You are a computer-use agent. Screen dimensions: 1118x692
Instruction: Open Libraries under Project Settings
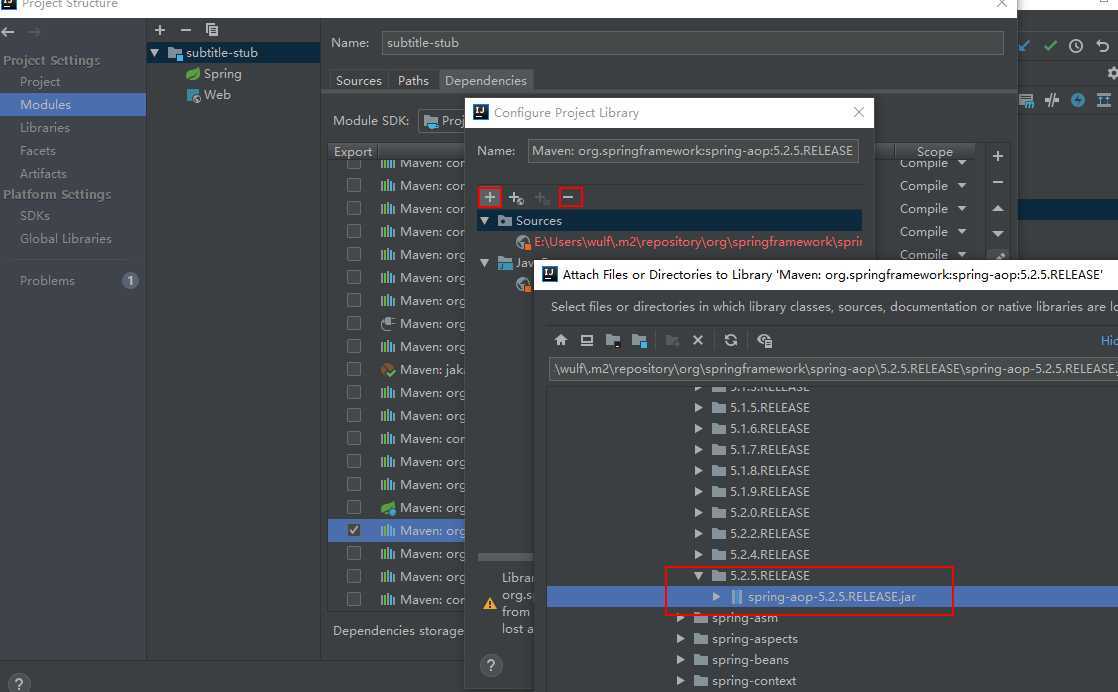click(x=45, y=128)
